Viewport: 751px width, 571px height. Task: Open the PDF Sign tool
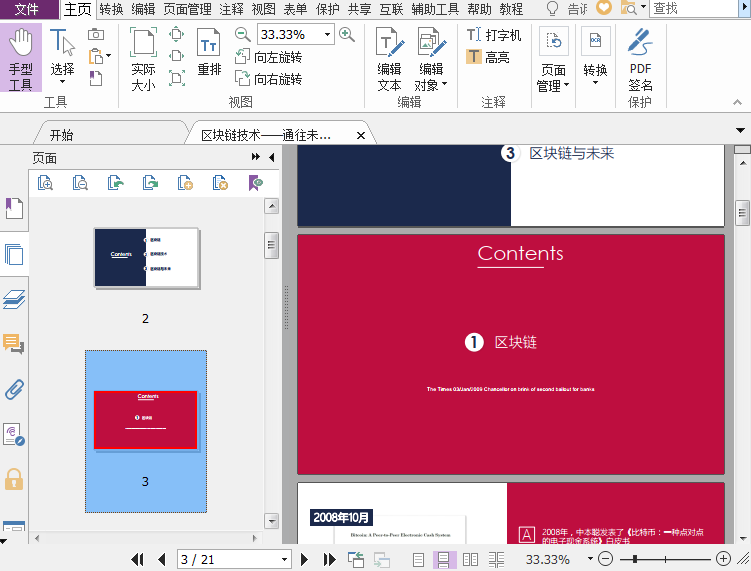click(640, 59)
